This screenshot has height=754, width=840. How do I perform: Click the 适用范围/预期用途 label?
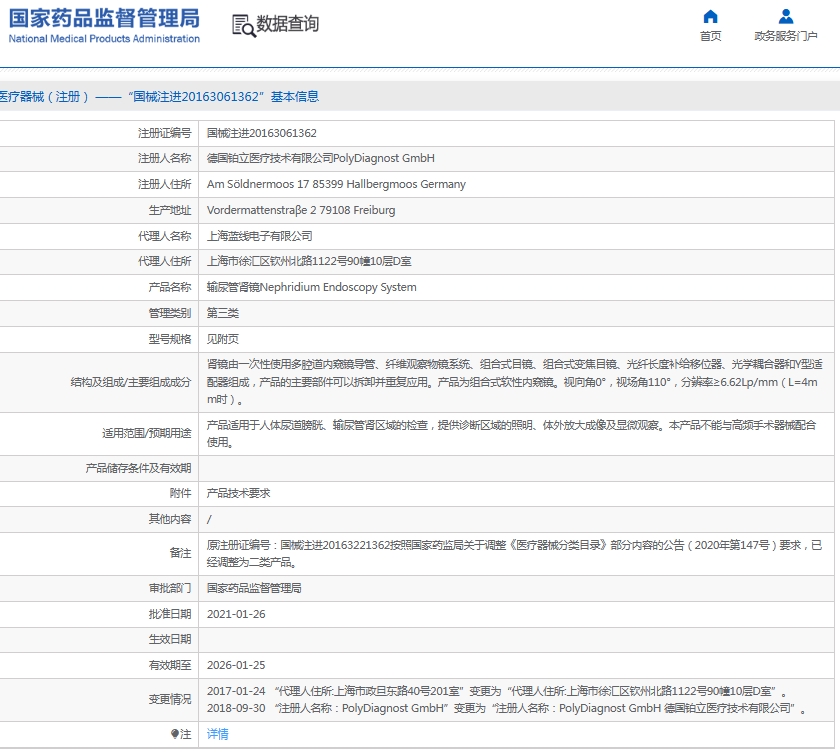pos(146,433)
